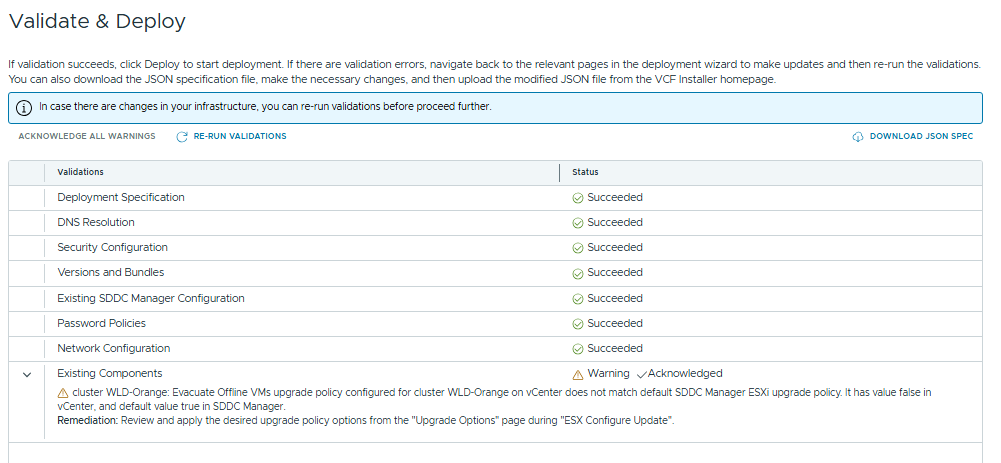1001x463 pixels.
Task: Click the warning triangle beside cluster WLD-Orange message
Action: (x=63, y=393)
